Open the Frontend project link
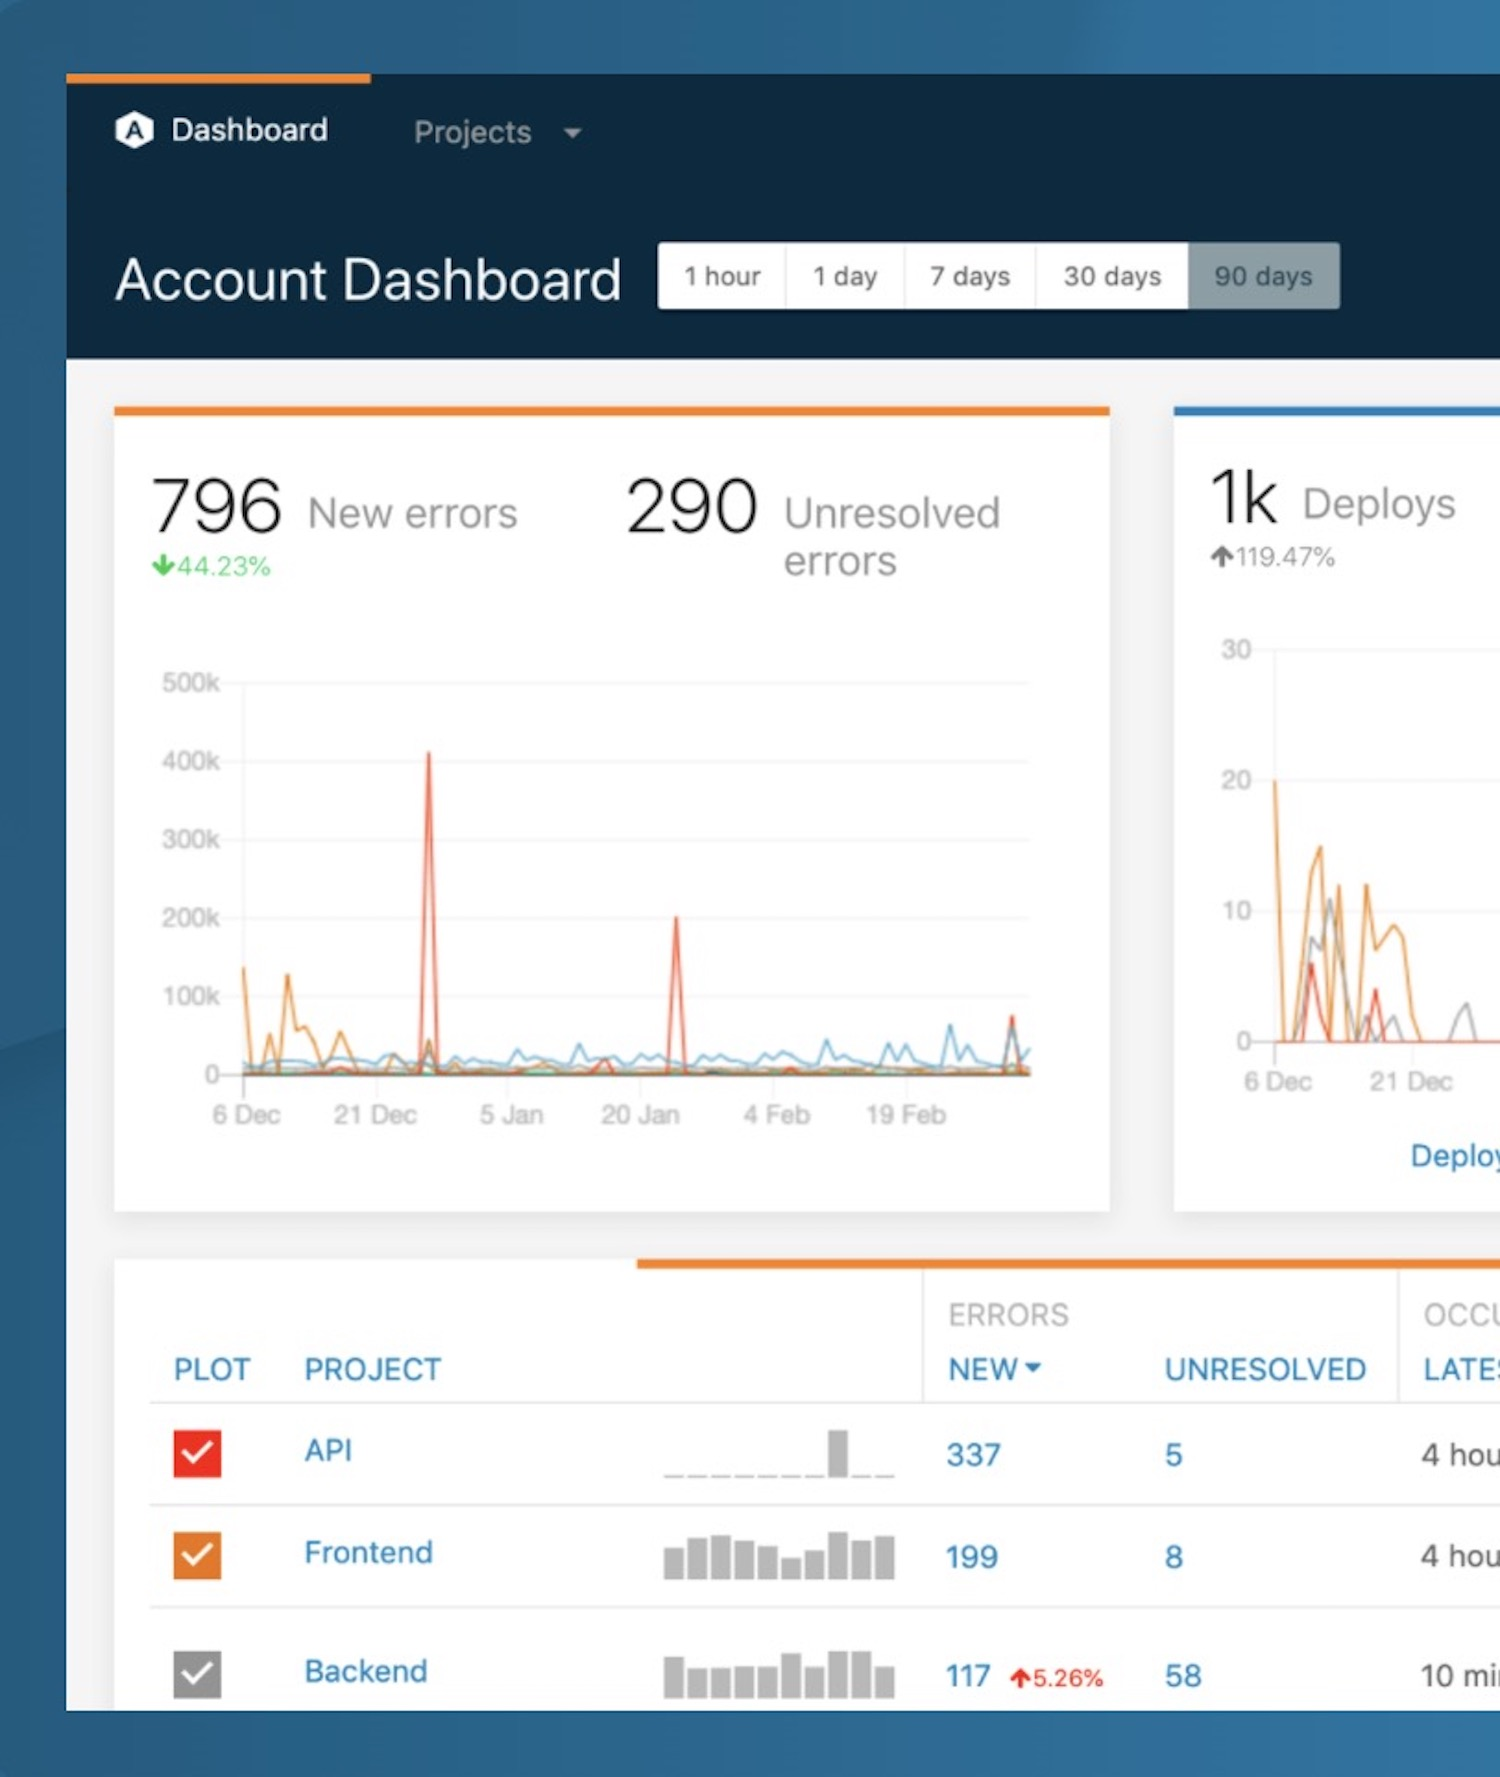 368,1552
